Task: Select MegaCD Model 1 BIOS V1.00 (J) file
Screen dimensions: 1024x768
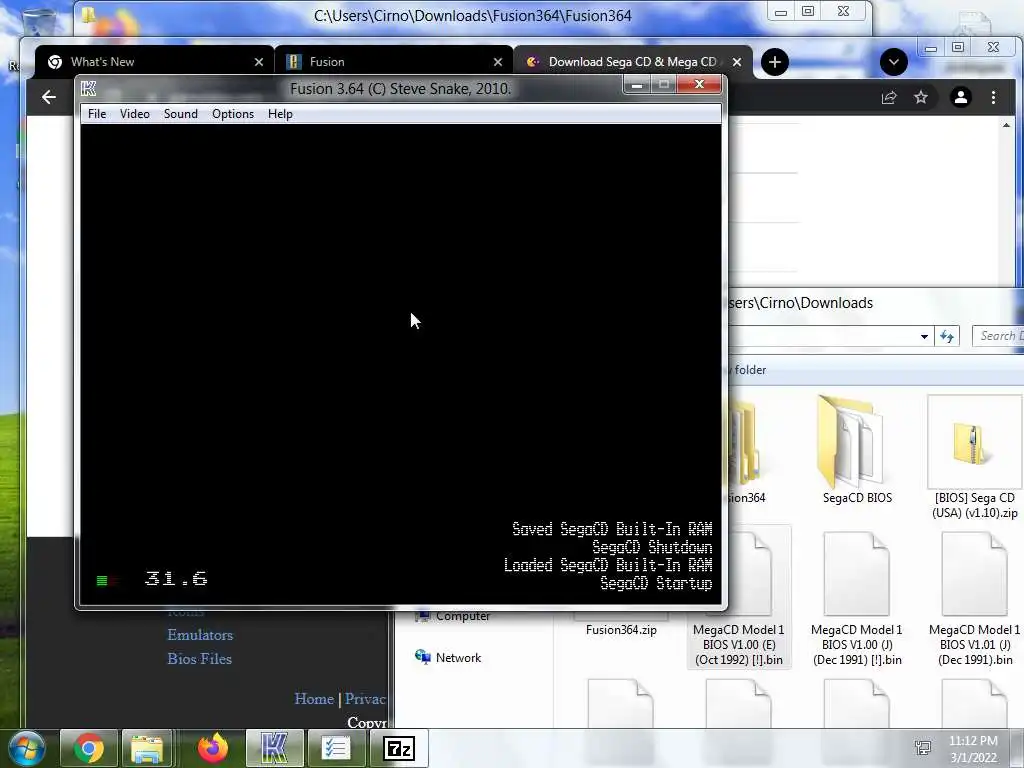Action: [857, 598]
